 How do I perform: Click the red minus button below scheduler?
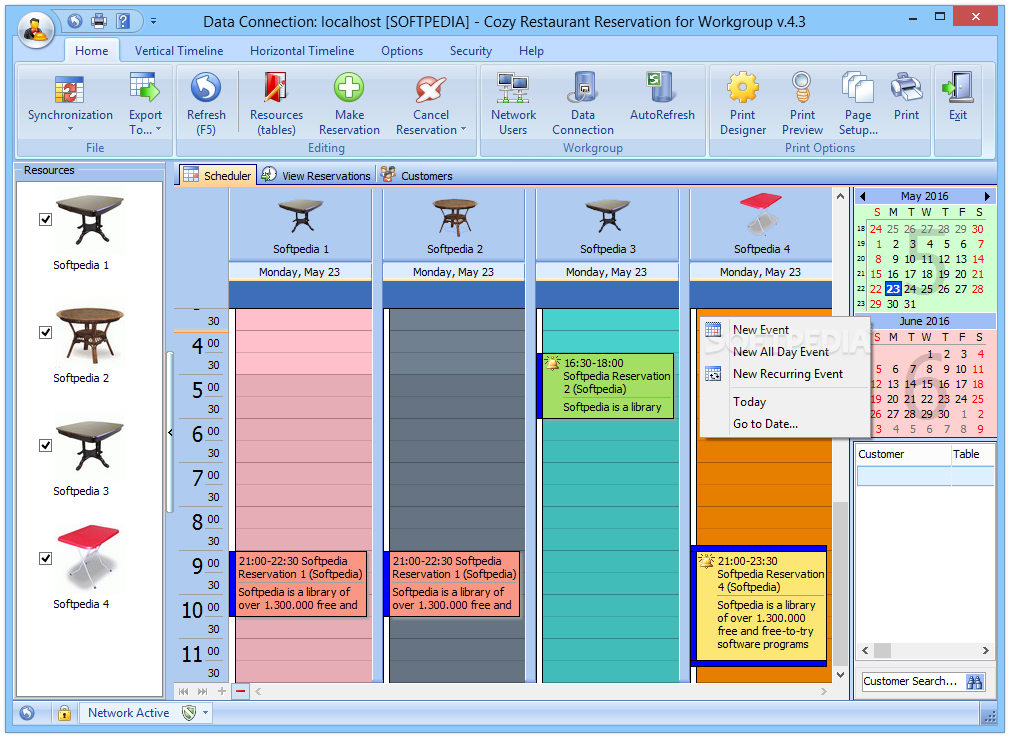240,691
